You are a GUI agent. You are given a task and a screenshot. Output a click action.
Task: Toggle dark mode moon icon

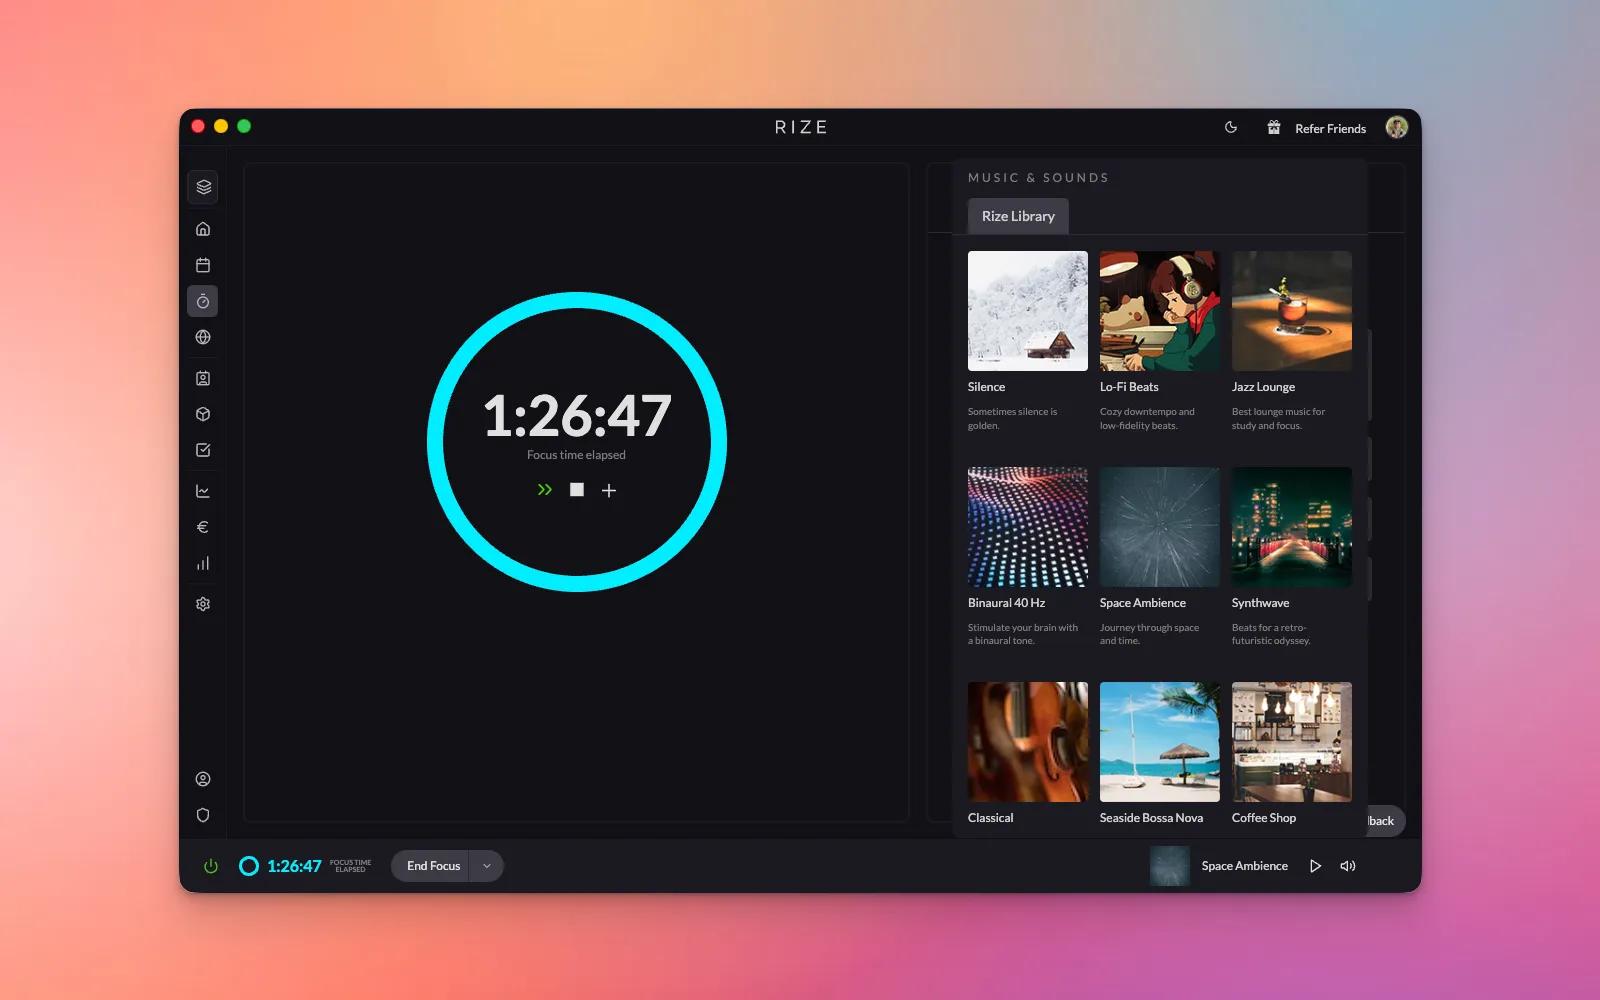pos(1231,128)
